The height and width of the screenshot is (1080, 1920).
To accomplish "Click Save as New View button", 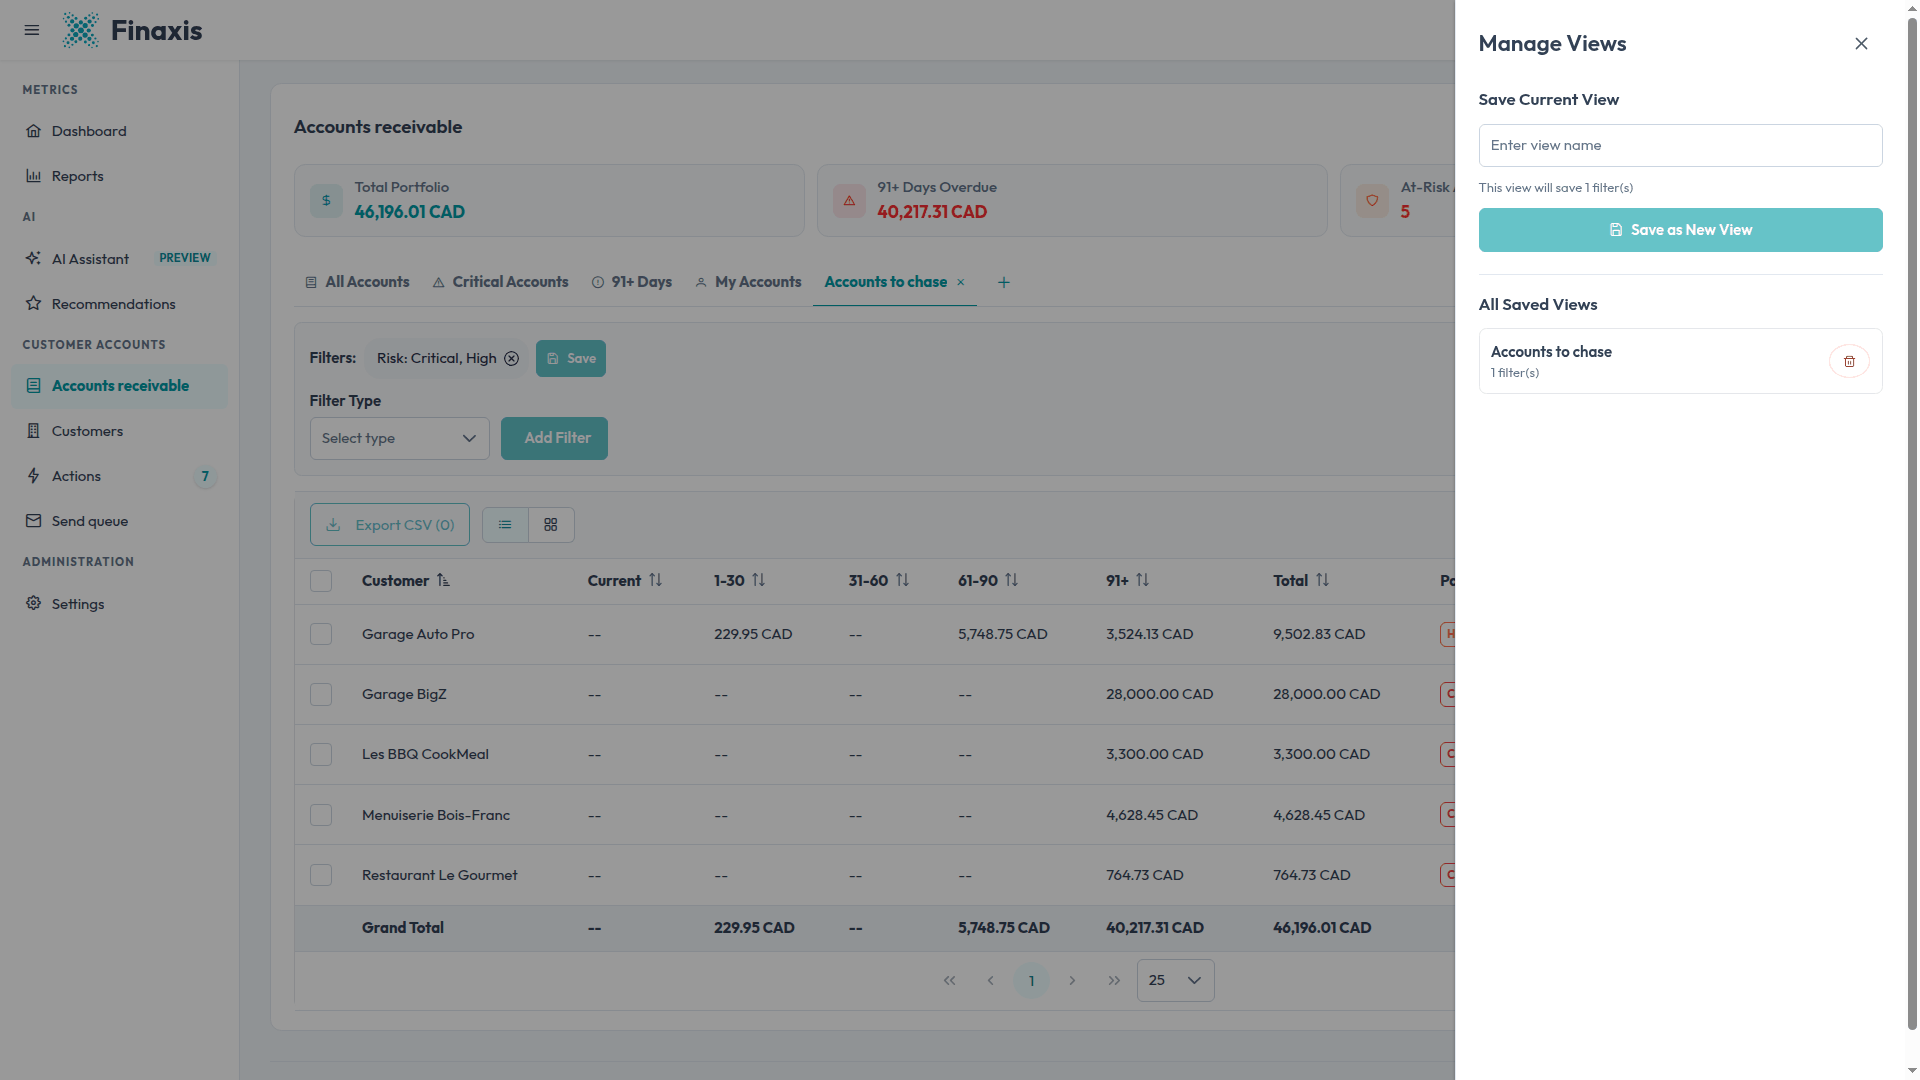I will coord(1681,230).
